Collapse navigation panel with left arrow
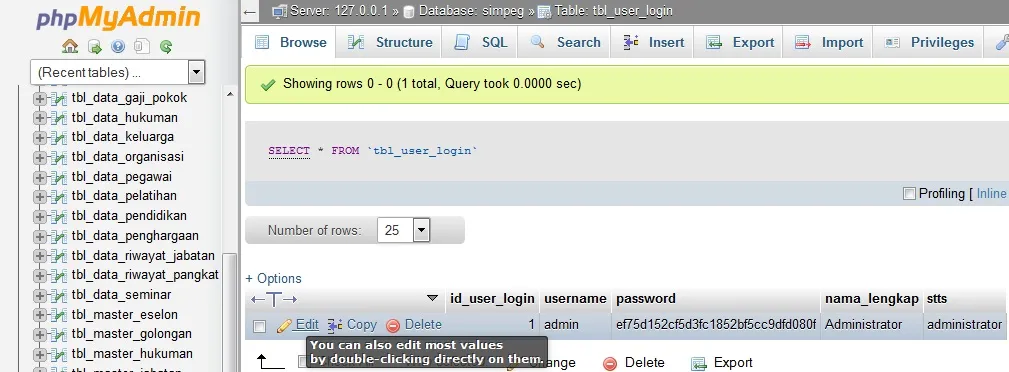 click(x=250, y=12)
